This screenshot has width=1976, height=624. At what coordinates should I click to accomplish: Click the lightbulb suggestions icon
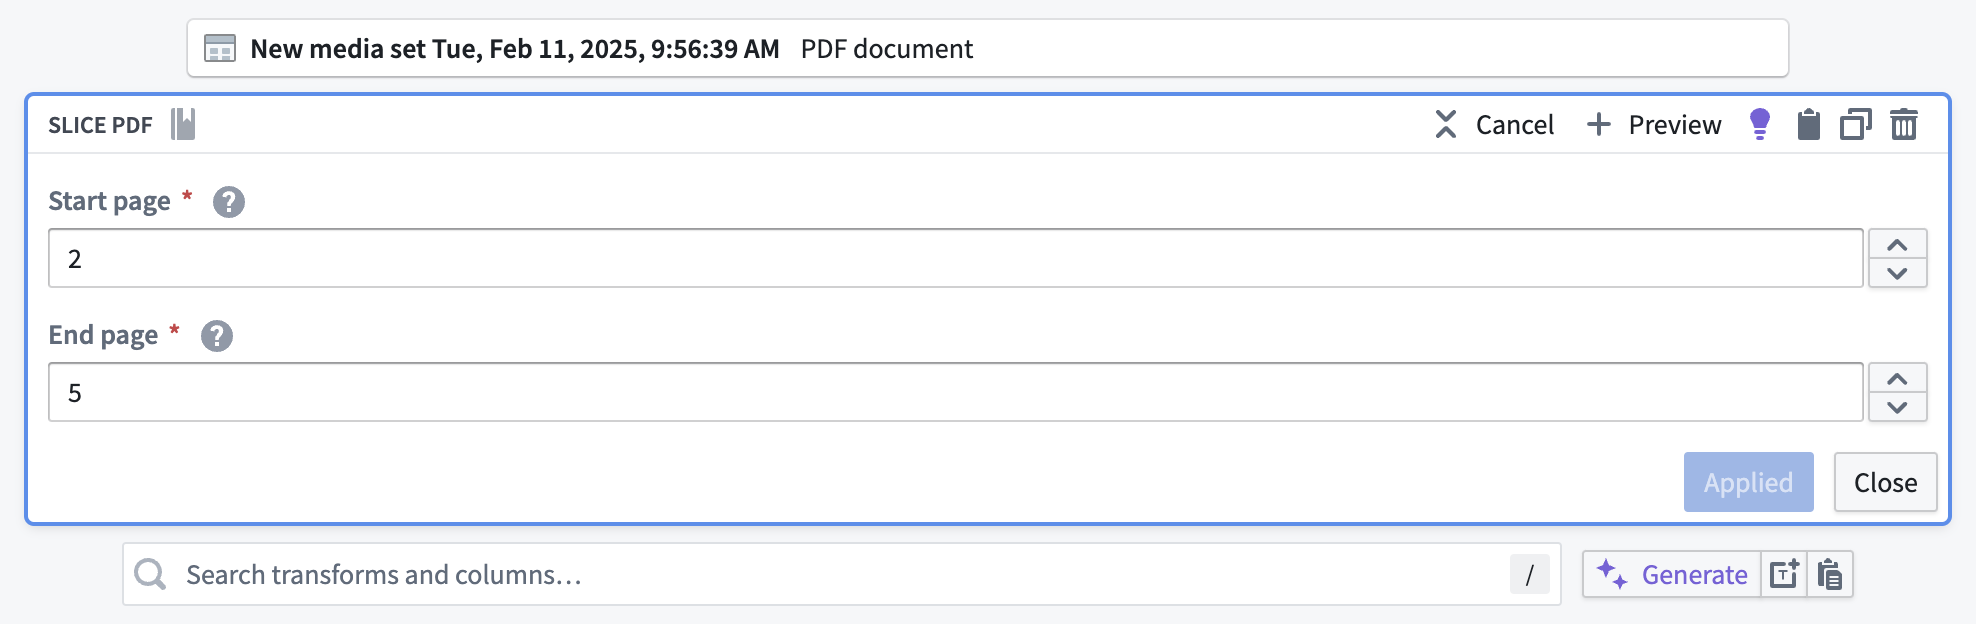pyautogui.click(x=1760, y=124)
